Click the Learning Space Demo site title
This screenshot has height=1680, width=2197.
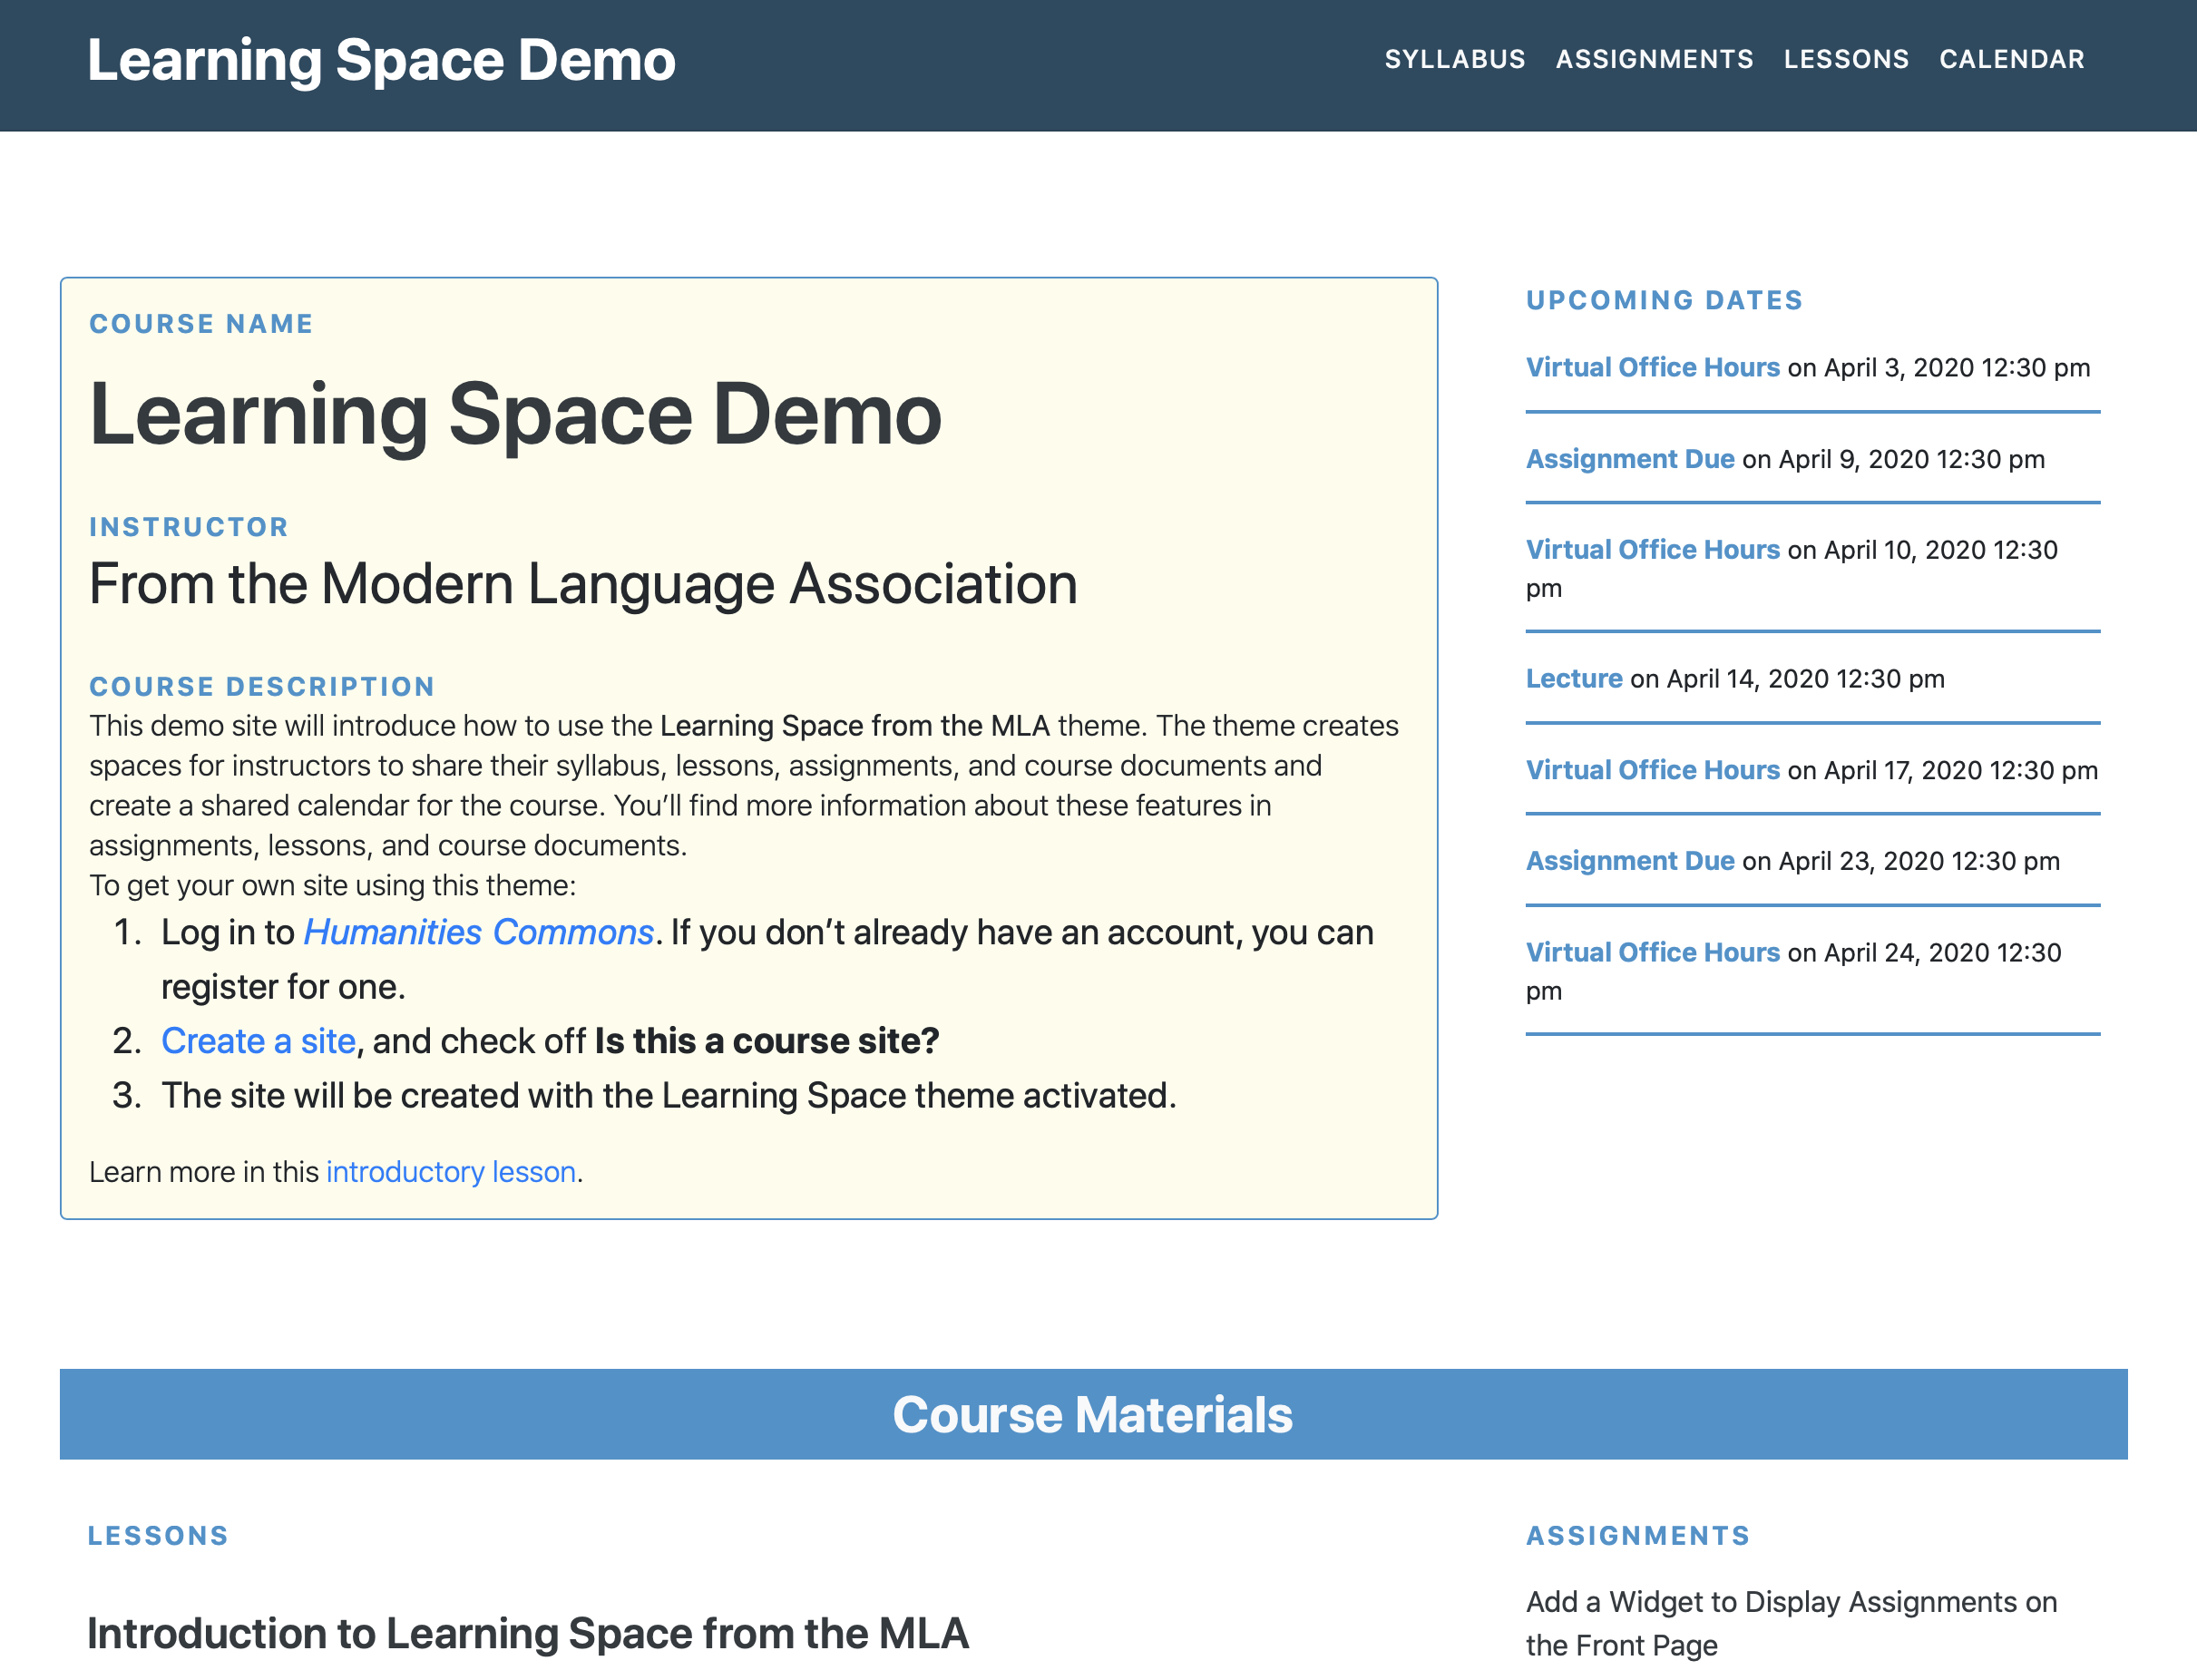[381, 60]
